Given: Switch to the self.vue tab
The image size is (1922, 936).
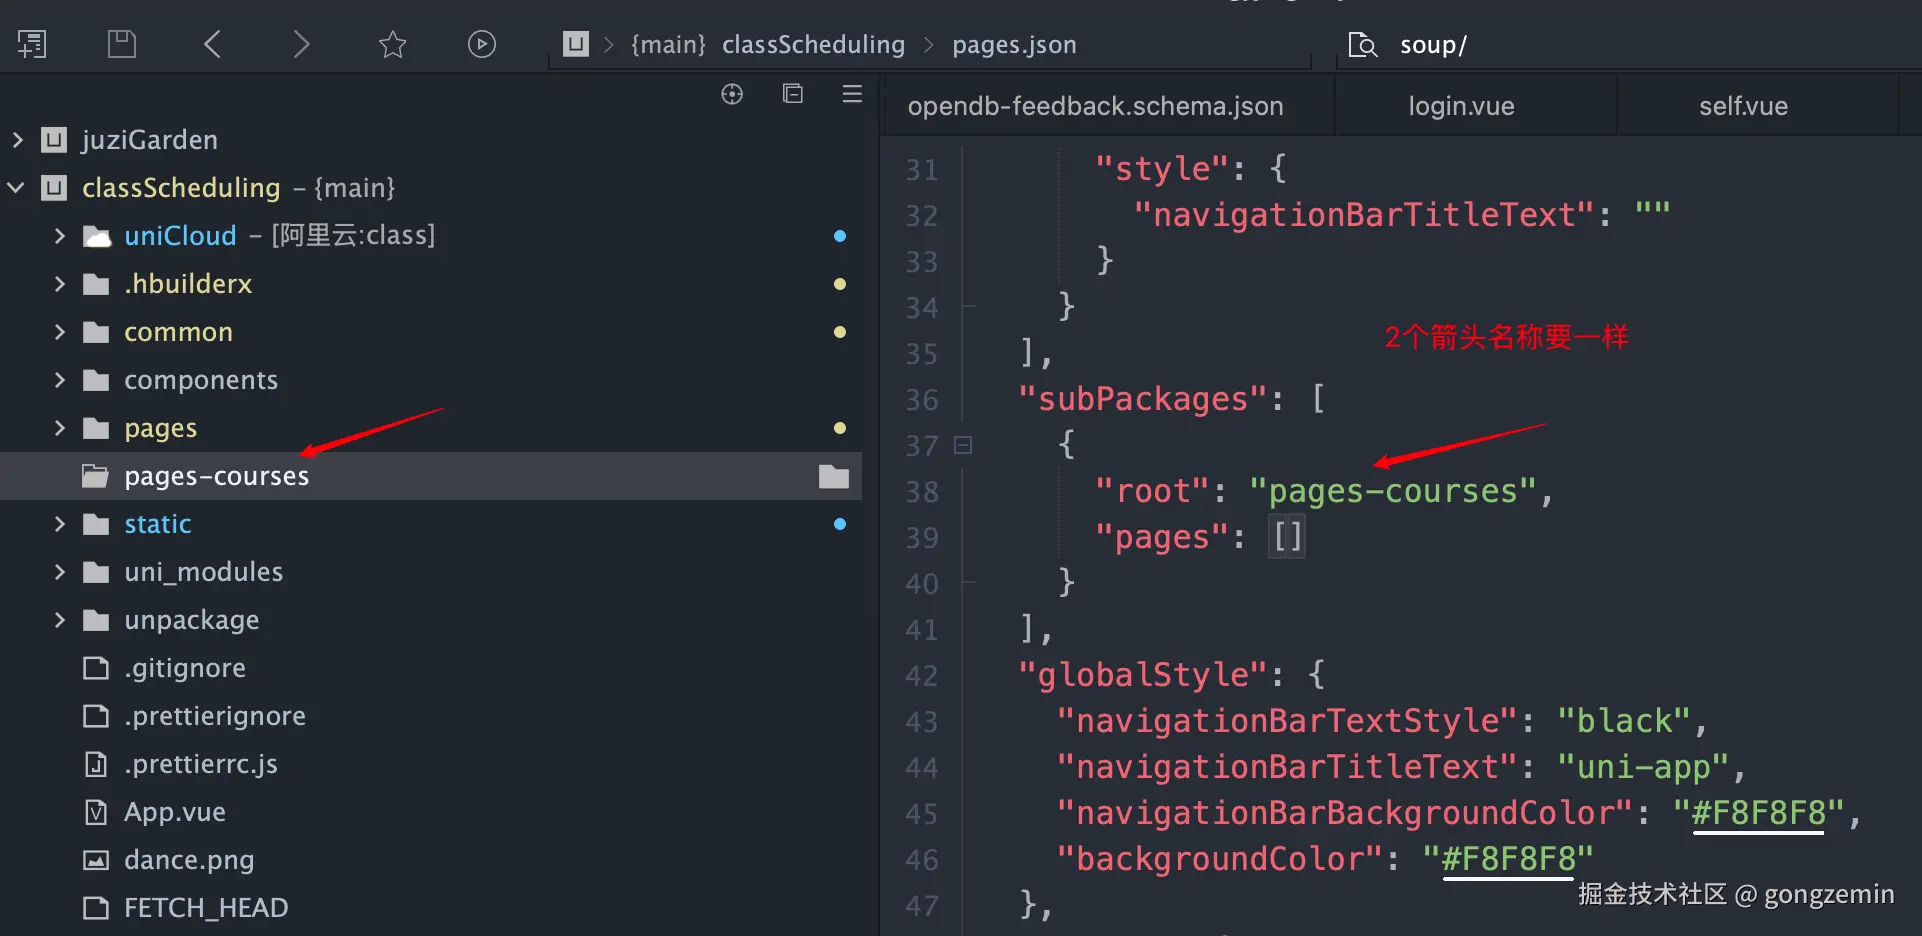Looking at the screenshot, I should point(1743,106).
